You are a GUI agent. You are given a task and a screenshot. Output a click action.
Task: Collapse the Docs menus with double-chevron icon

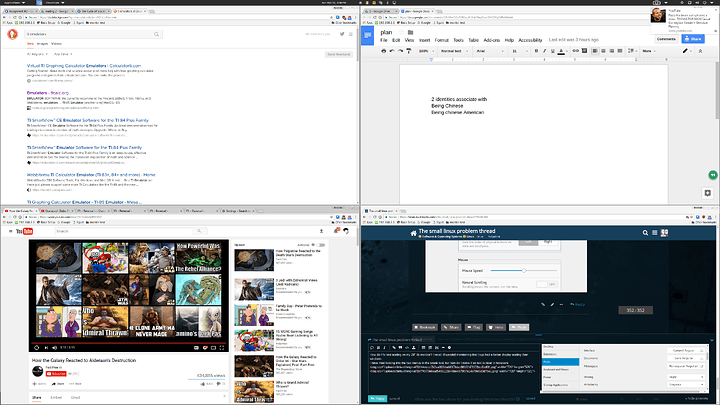click(x=700, y=51)
